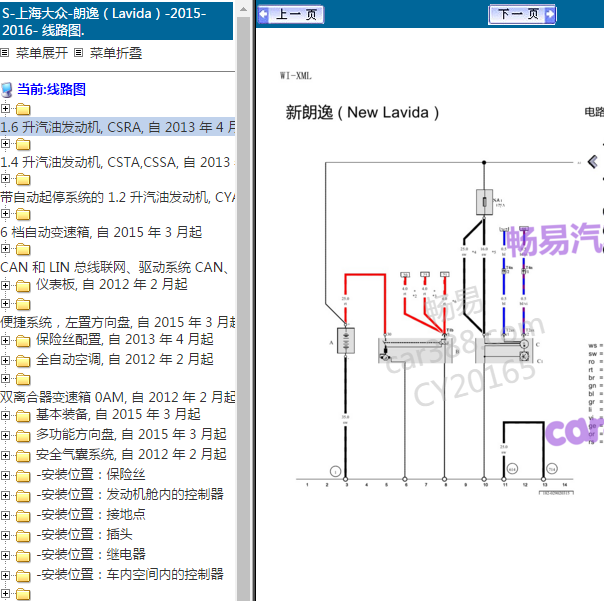This screenshot has width=604, height=601.
Task: Click folder icon above 6 档自动变速箱 row
Action: pyautogui.click(x=23, y=214)
